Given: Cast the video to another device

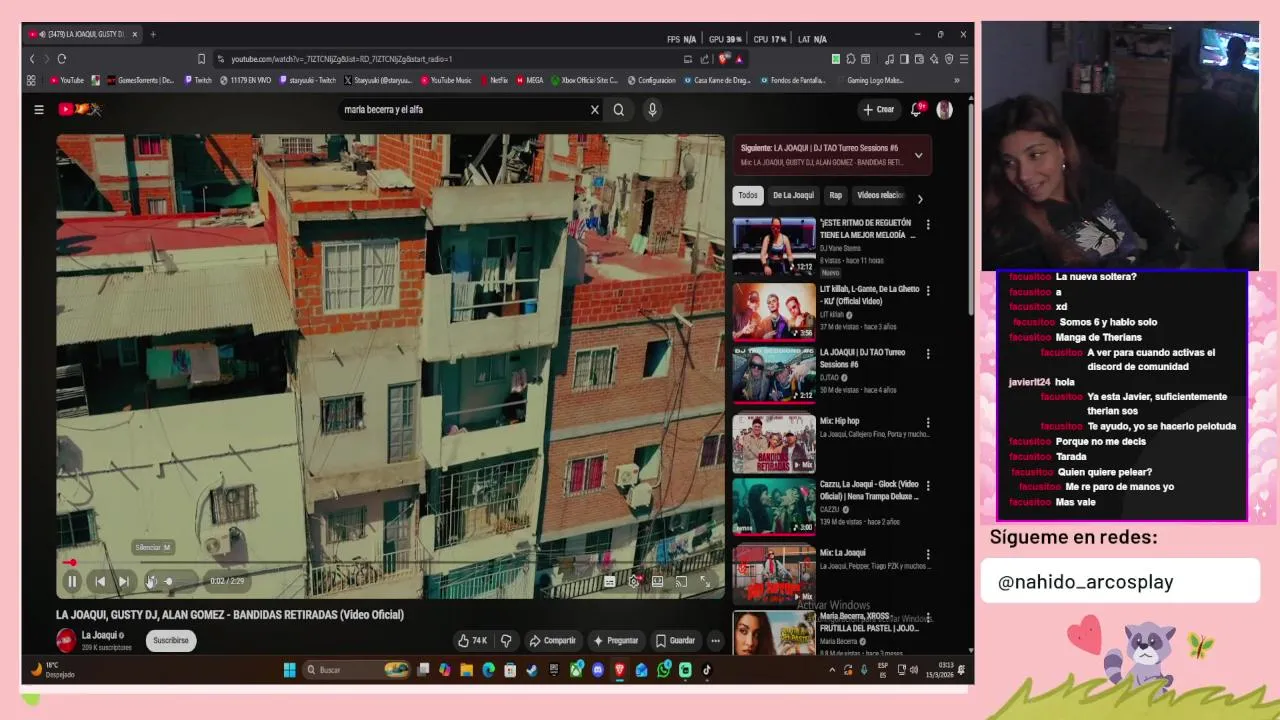Looking at the screenshot, I should coord(681,581).
